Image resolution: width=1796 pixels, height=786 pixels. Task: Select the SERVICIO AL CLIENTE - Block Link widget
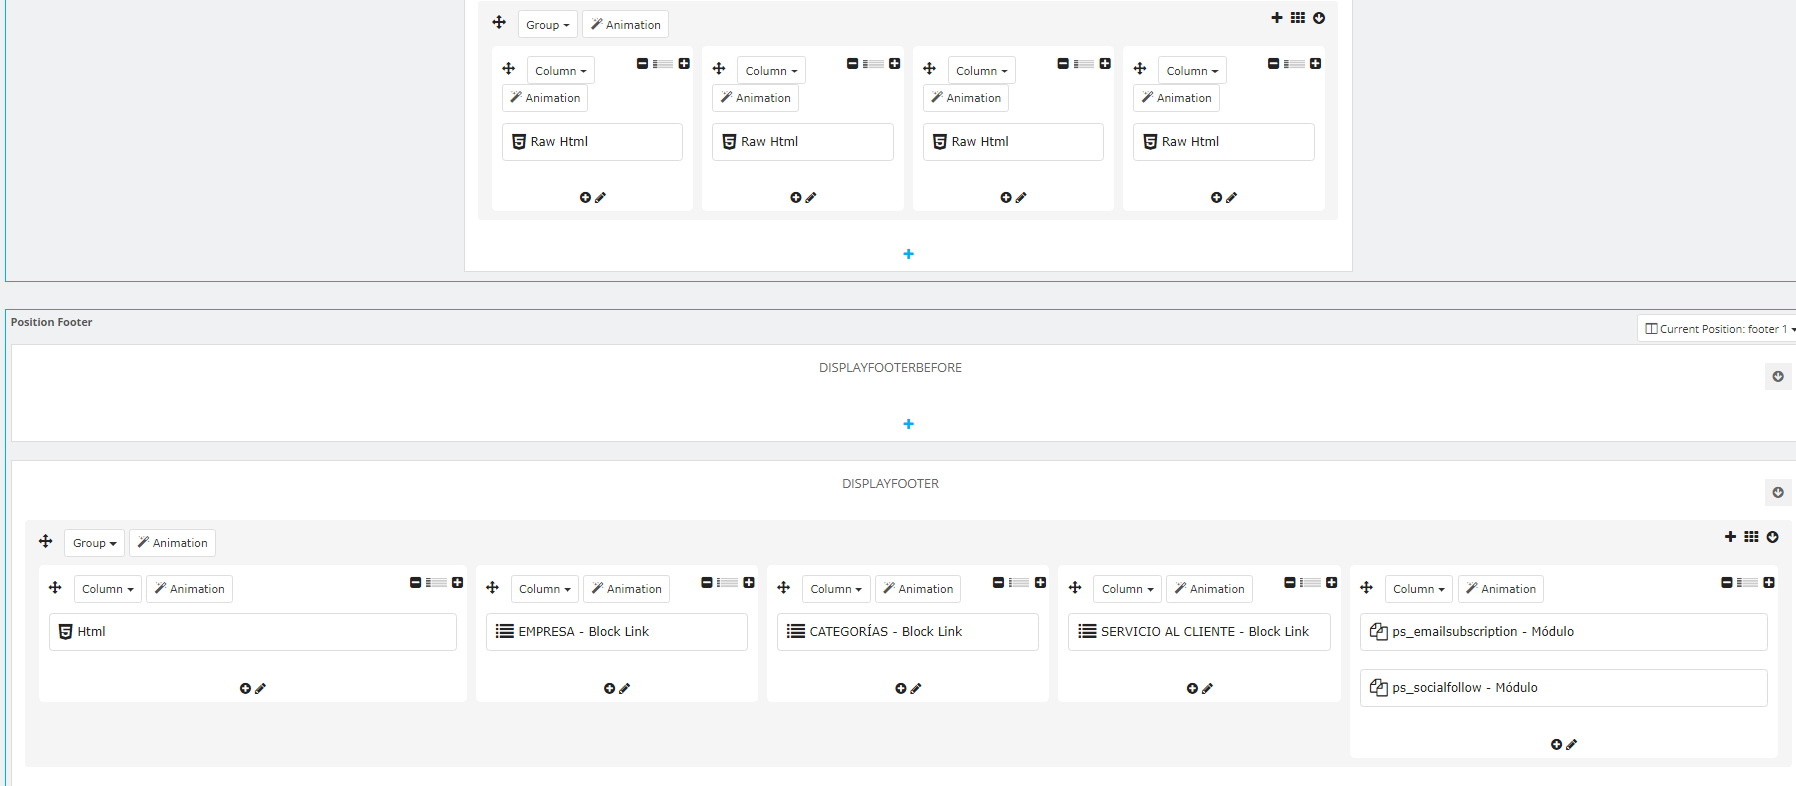[1199, 632]
